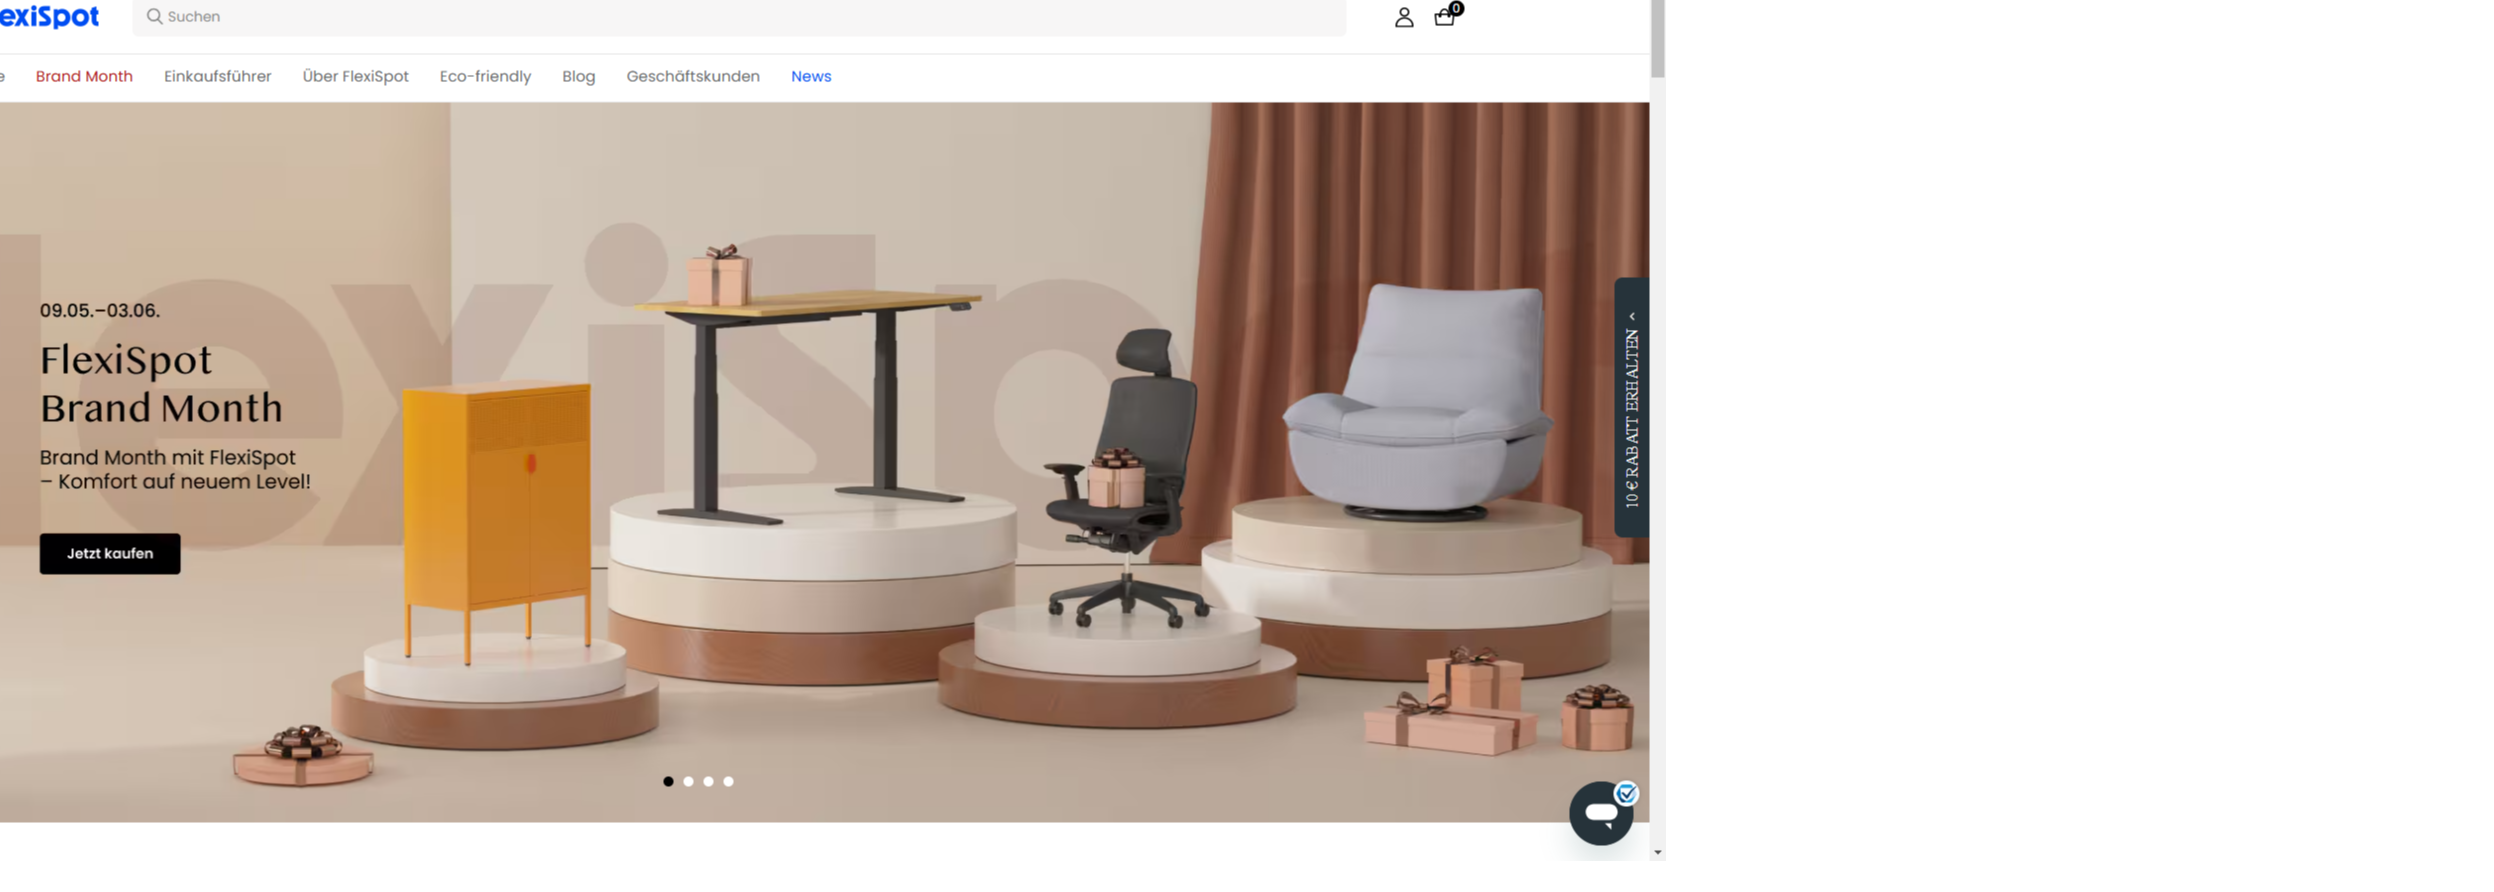The width and height of the screenshot is (2494, 892).
Task: Click the 09.05.–03.06. date text
Action: pyautogui.click(x=100, y=310)
